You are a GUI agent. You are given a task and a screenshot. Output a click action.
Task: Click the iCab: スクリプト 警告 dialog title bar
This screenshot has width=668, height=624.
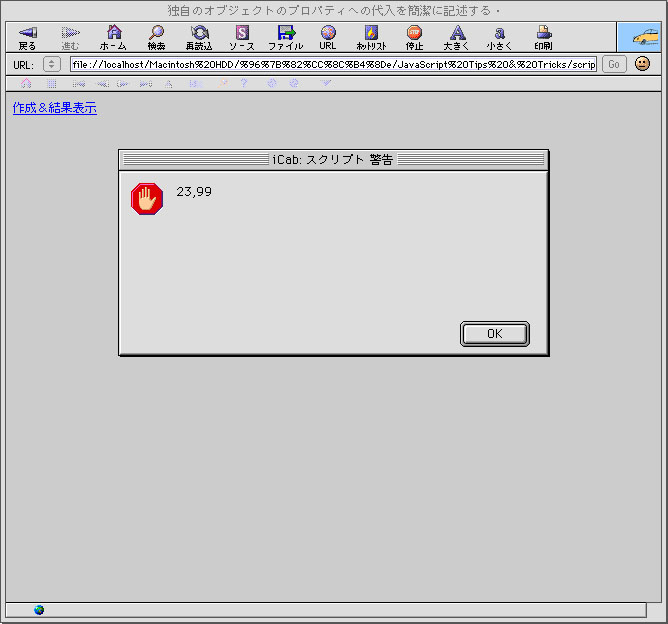[x=334, y=159]
